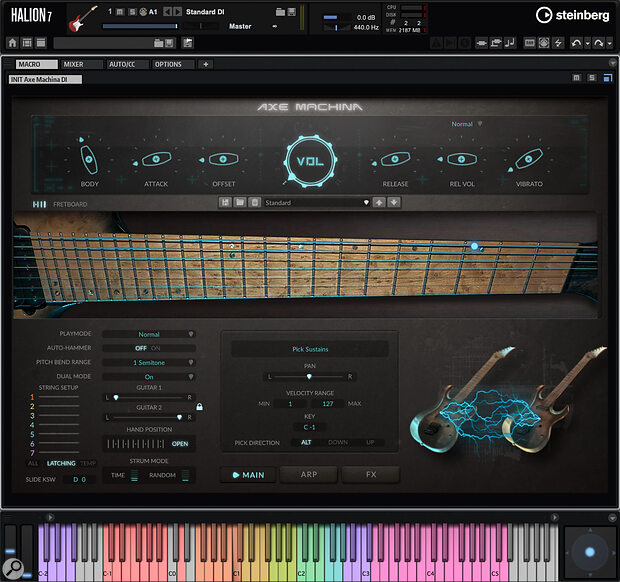Viewport: 620px width, 582px height.
Task: Click the note icon in the top toolbar
Action: pos(510,43)
